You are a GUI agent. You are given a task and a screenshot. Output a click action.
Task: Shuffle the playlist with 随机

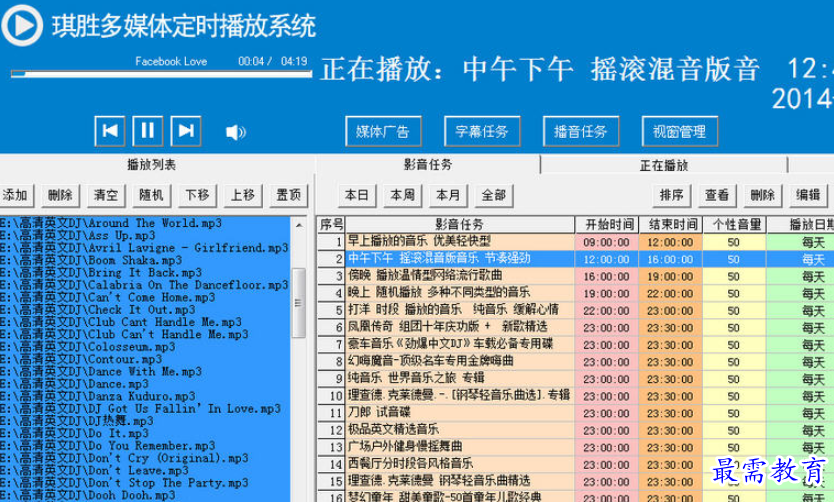click(x=152, y=195)
